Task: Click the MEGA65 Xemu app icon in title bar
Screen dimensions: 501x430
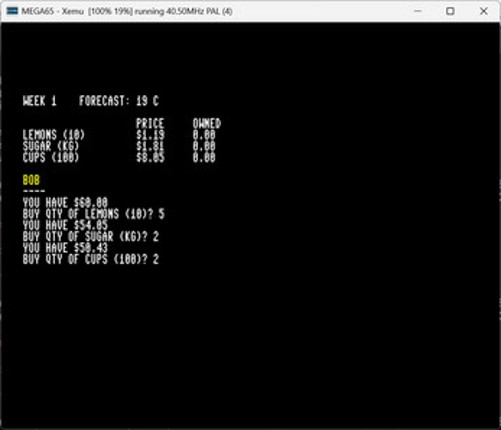Action: [x=12, y=11]
